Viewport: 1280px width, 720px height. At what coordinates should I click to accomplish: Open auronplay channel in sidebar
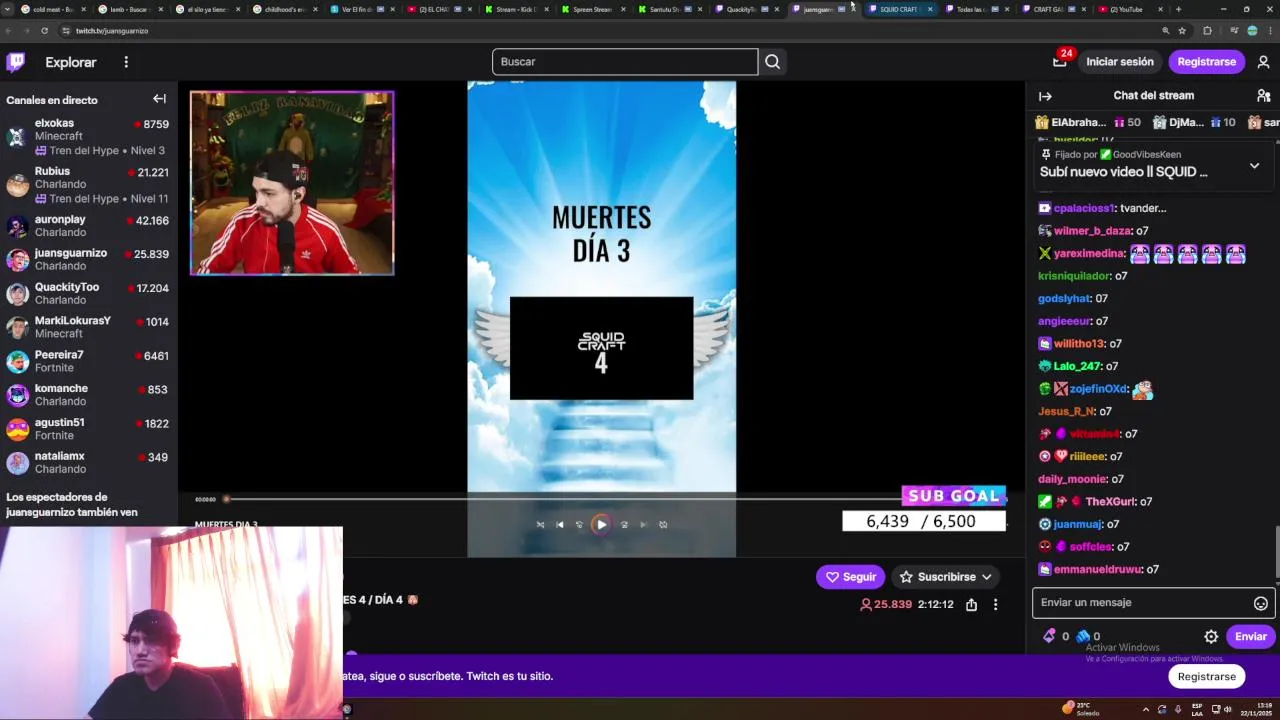pyautogui.click(x=88, y=225)
